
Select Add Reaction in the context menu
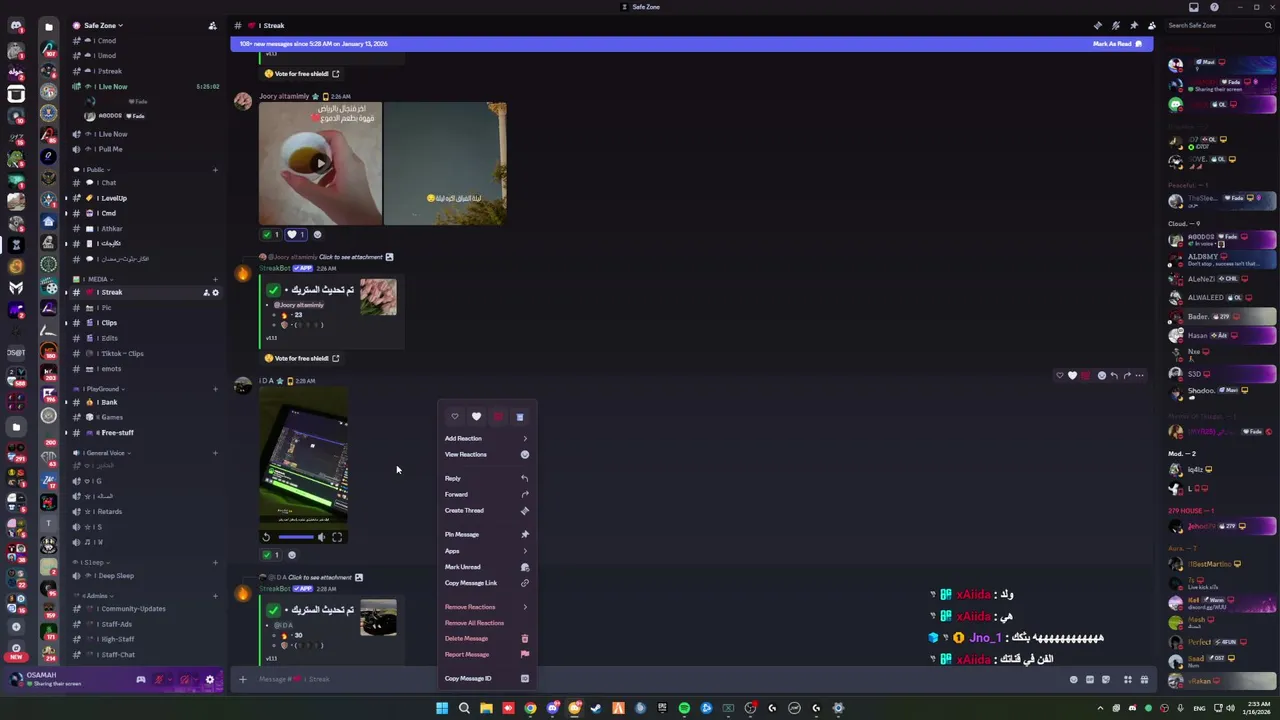(x=487, y=438)
